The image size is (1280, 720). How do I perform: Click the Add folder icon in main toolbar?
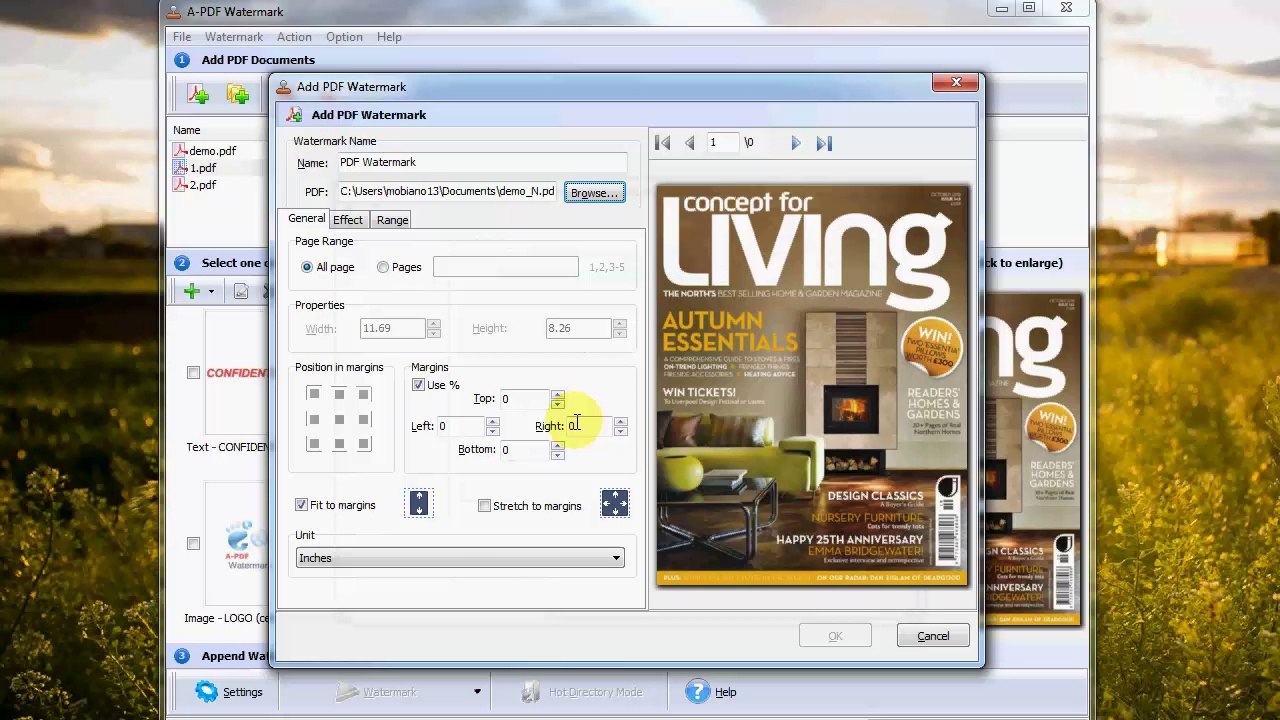(238, 94)
